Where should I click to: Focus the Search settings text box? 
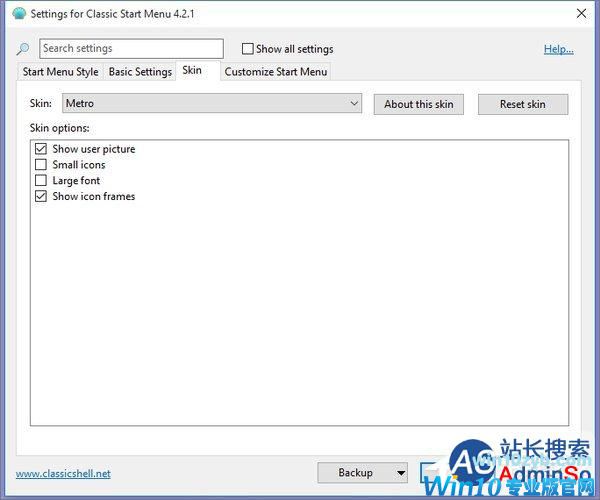131,49
